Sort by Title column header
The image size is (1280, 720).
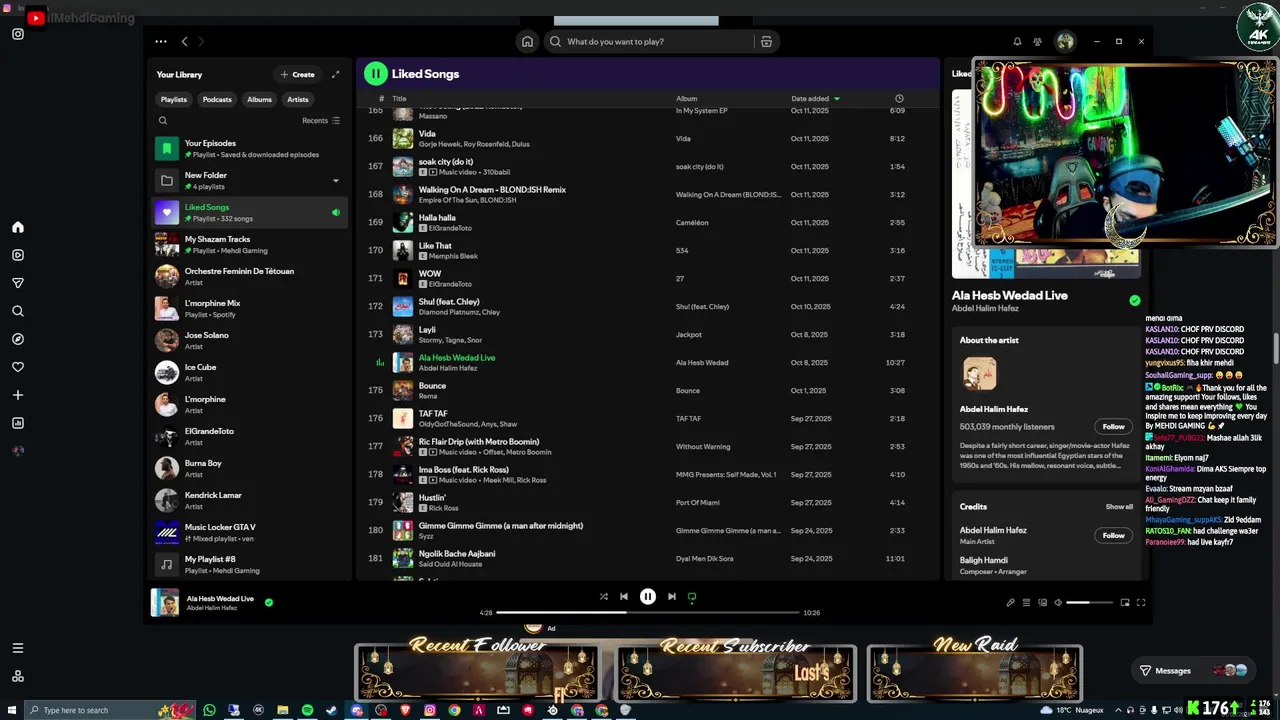399,99
